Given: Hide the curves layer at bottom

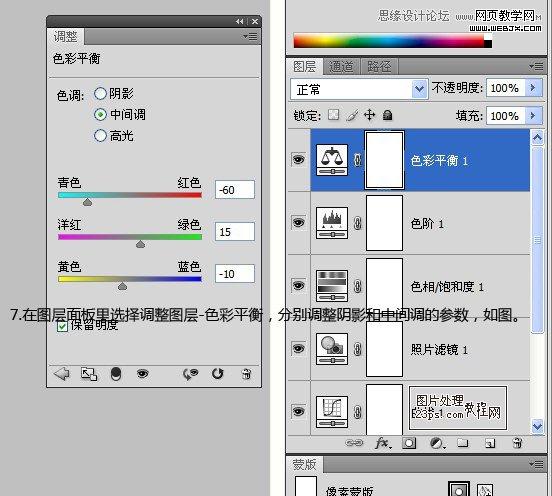Looking at the screenshot, I should [x=299, y=411].
